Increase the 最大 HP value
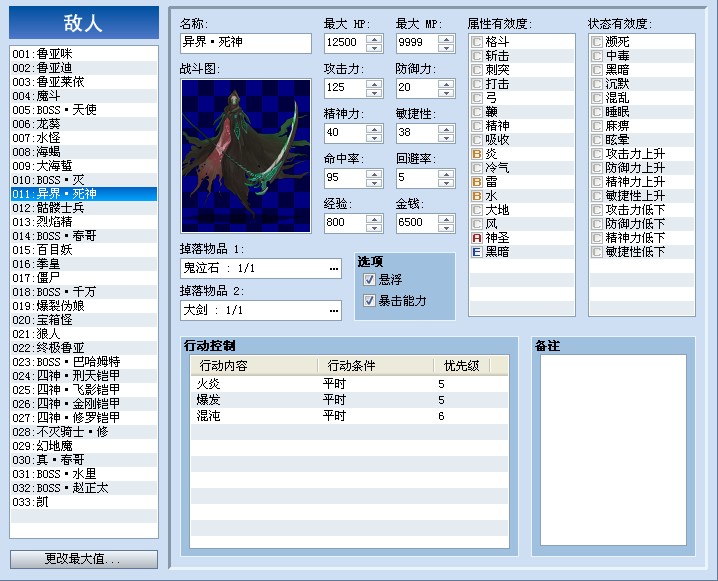 [x=375, y=38]
